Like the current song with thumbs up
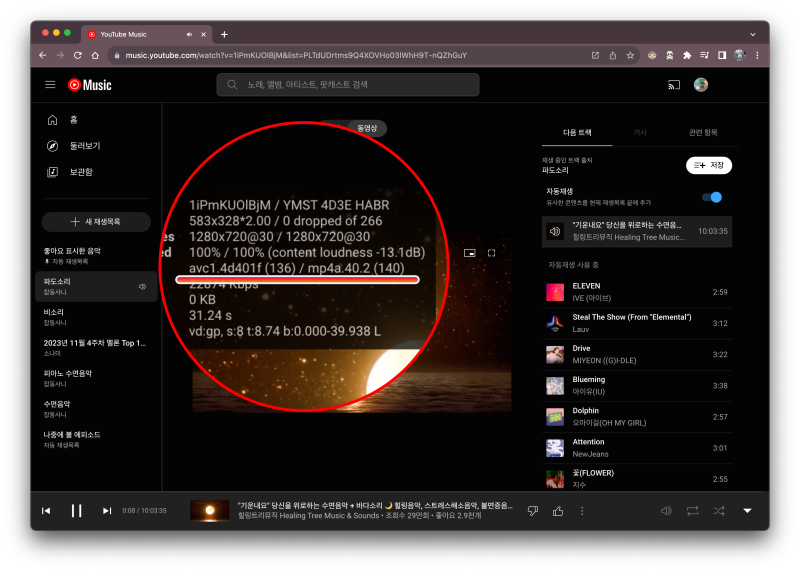The height and width of the screenshot is (571, 800). point(558,511)
